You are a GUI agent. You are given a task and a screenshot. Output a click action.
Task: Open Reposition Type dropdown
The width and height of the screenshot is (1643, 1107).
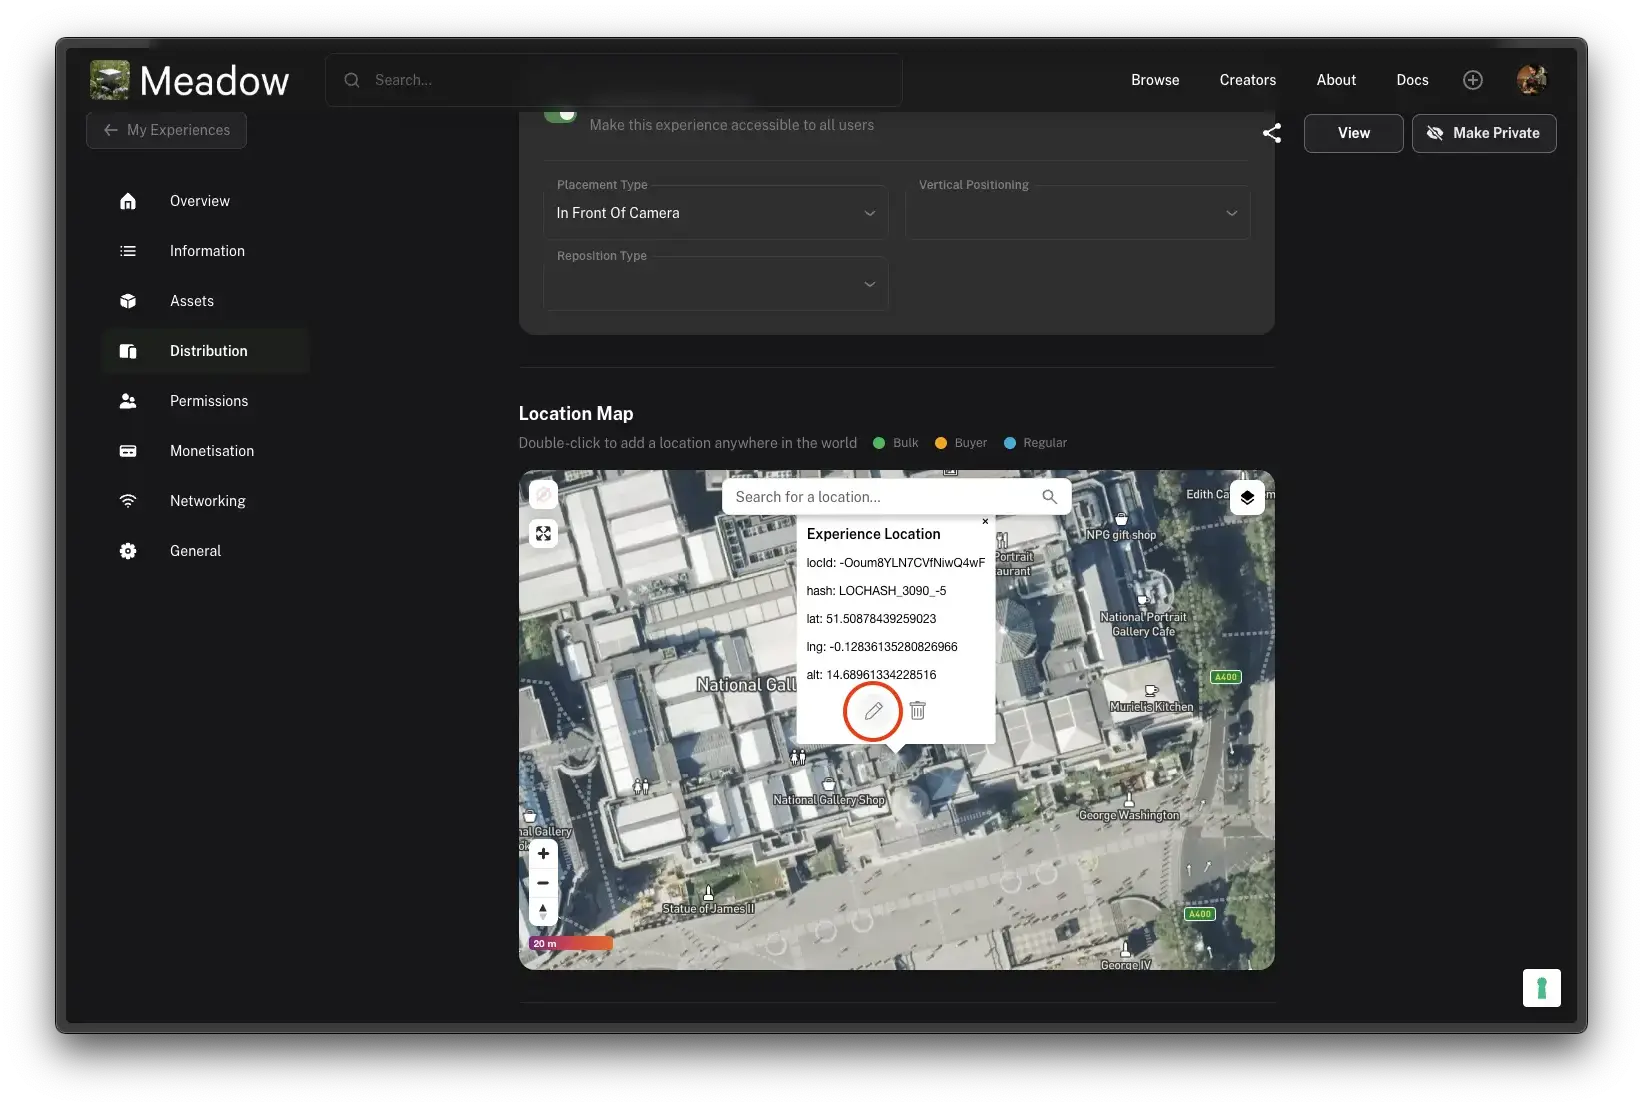point(715,284)
